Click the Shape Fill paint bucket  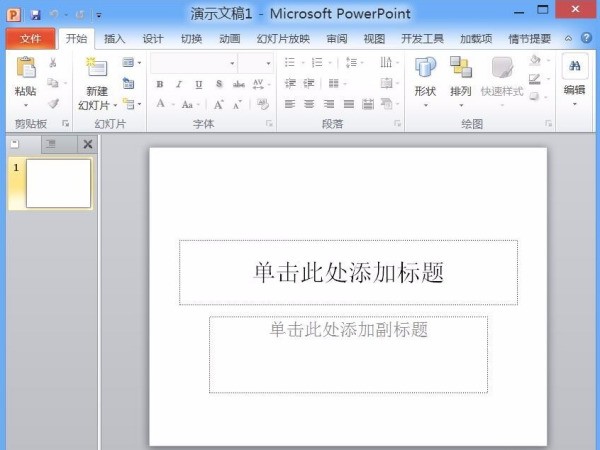click(535, 60)
